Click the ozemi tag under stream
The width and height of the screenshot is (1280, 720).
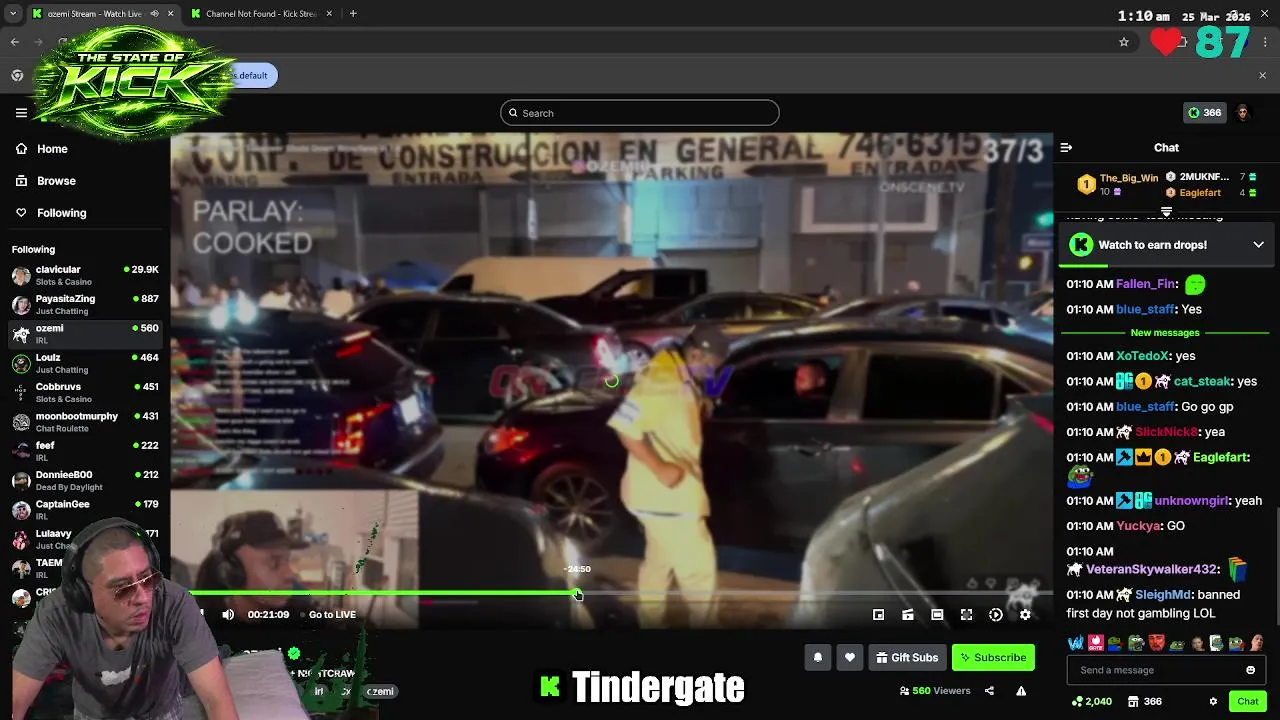380,692
